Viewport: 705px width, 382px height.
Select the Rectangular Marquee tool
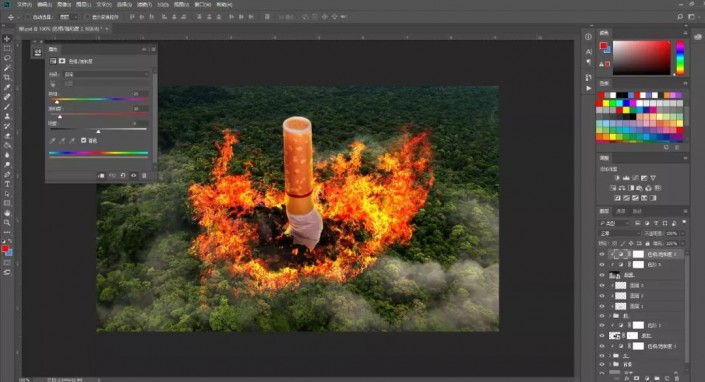[7, 49]
